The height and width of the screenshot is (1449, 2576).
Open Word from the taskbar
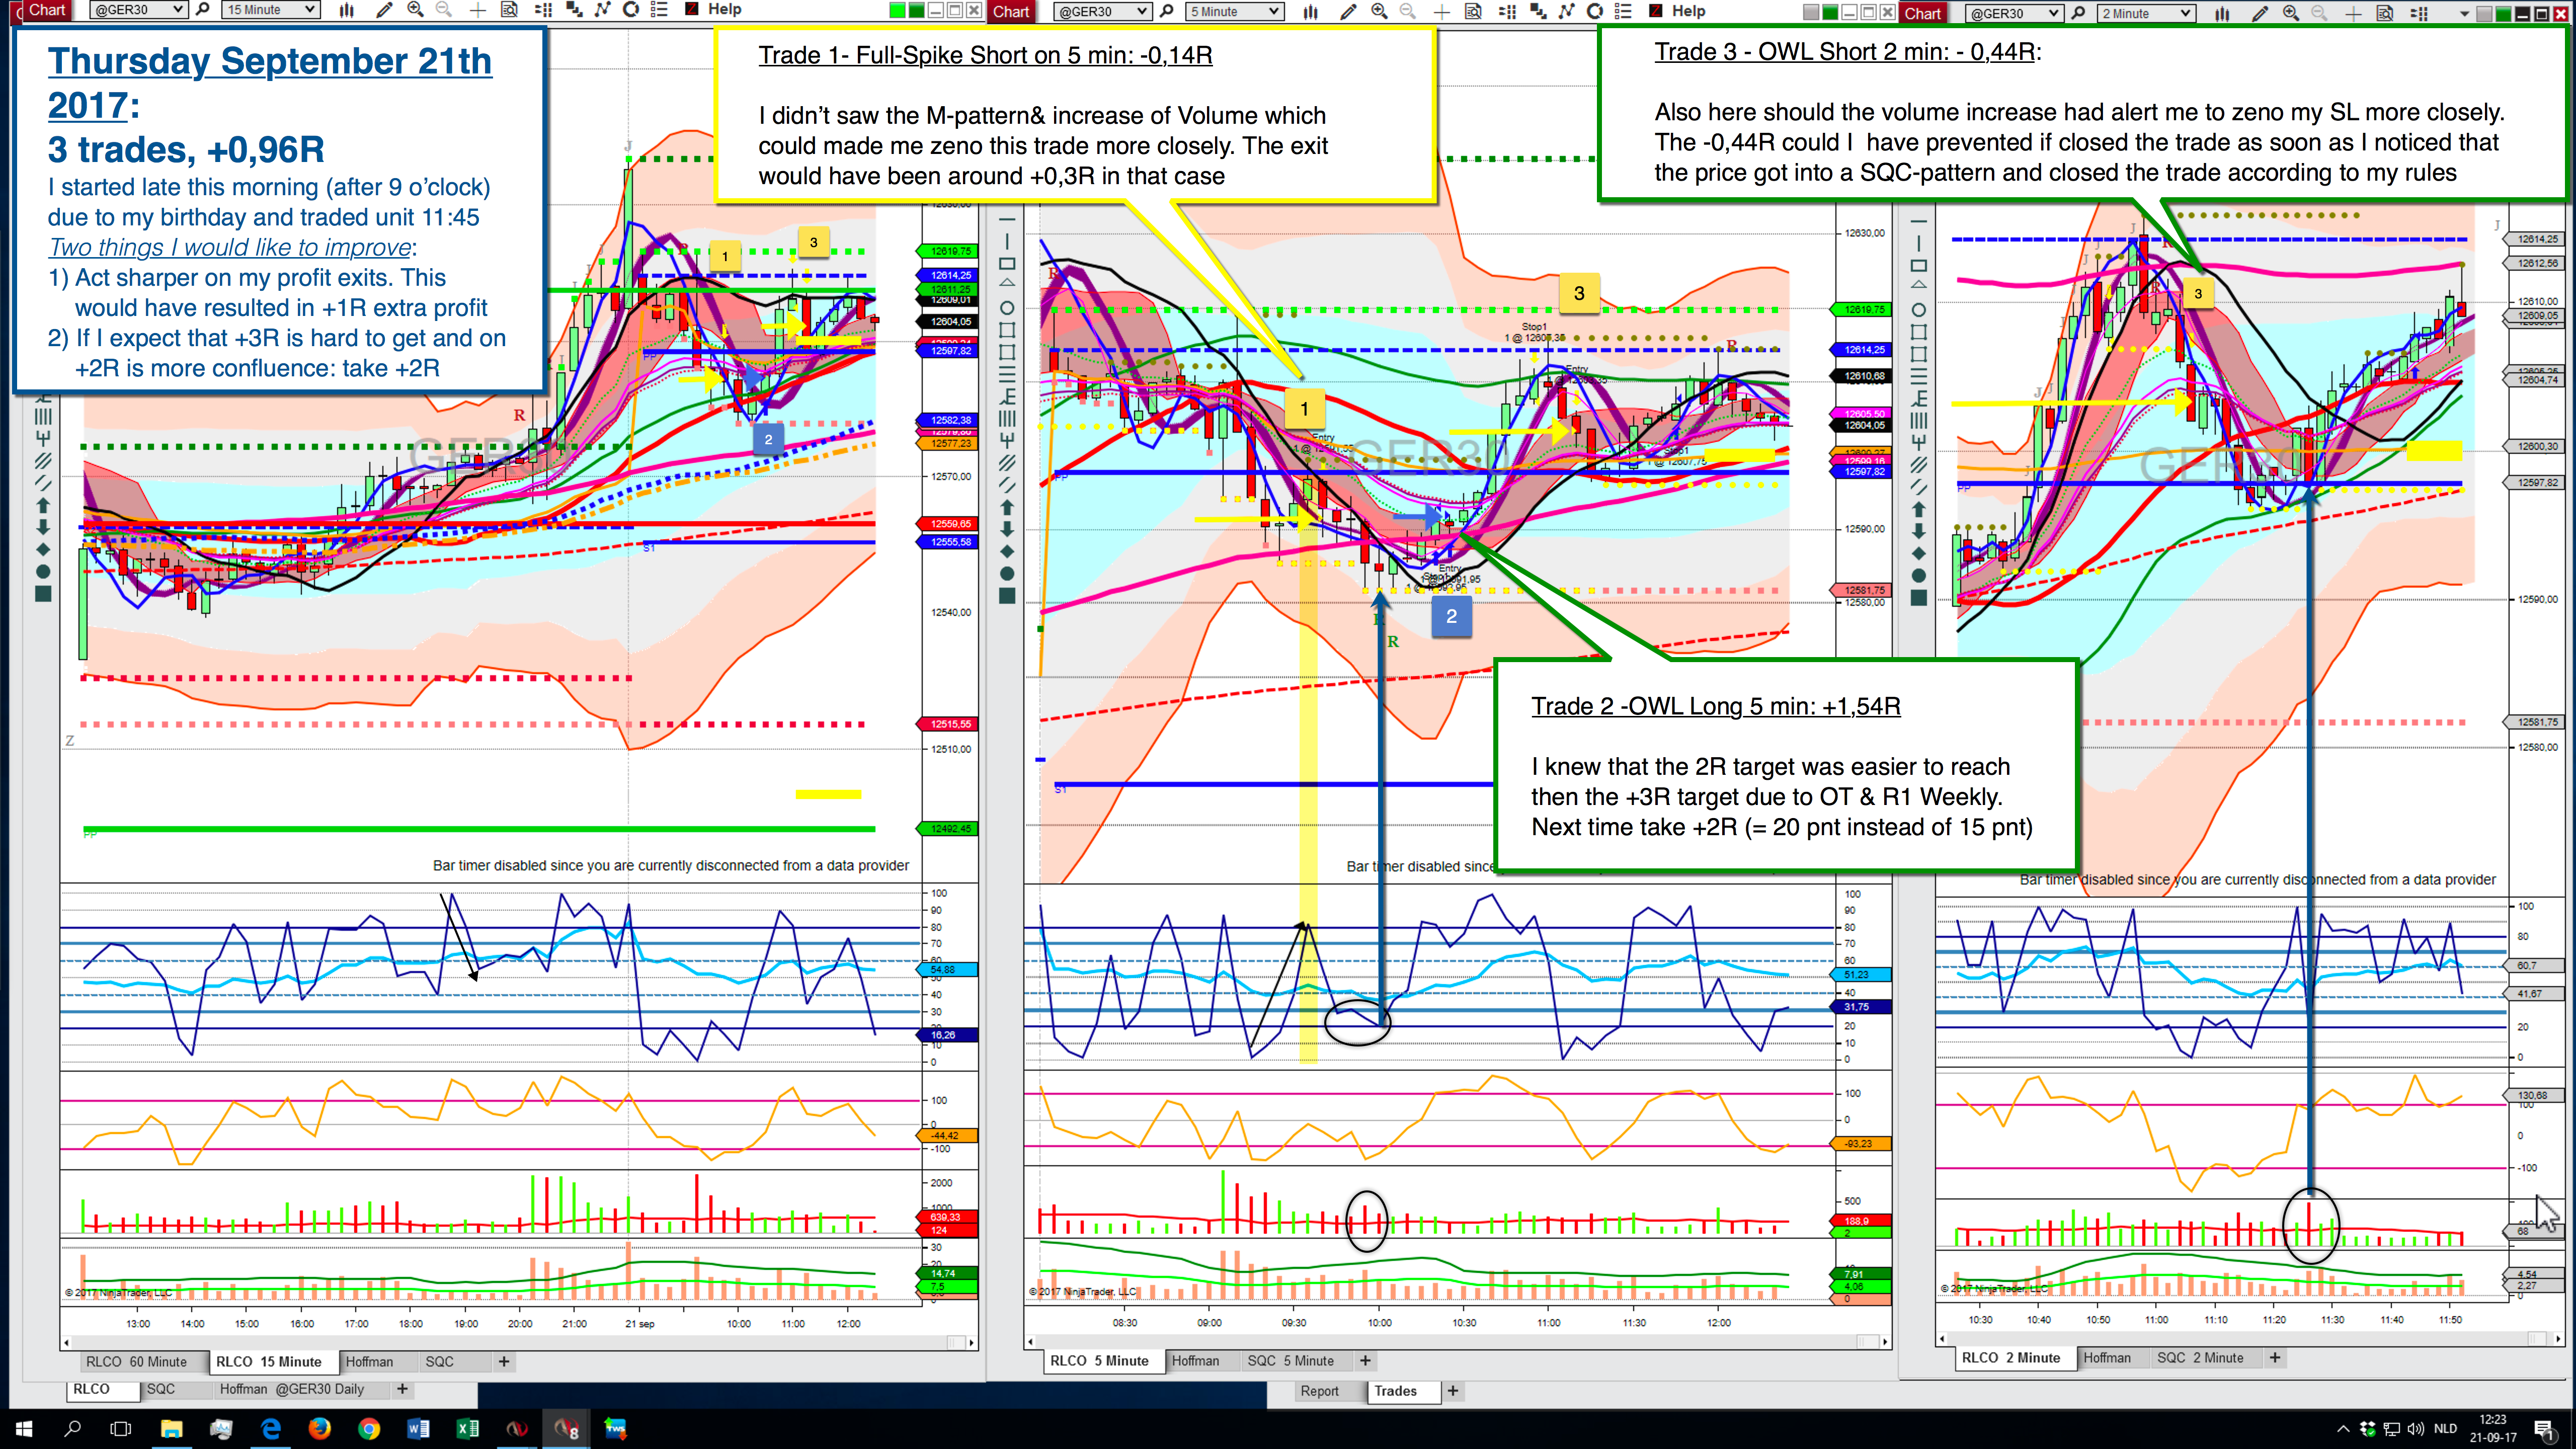[x=418, y=1429]
